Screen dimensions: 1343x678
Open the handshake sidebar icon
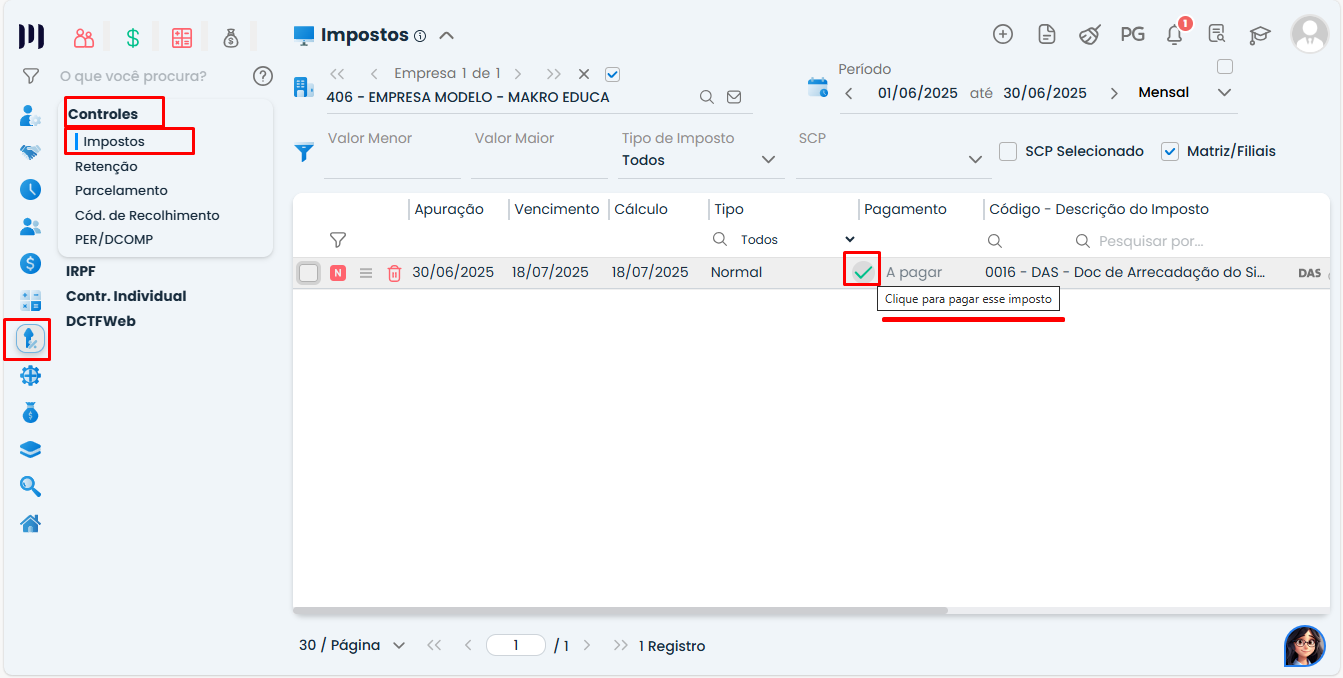click(x=30, y=152)
